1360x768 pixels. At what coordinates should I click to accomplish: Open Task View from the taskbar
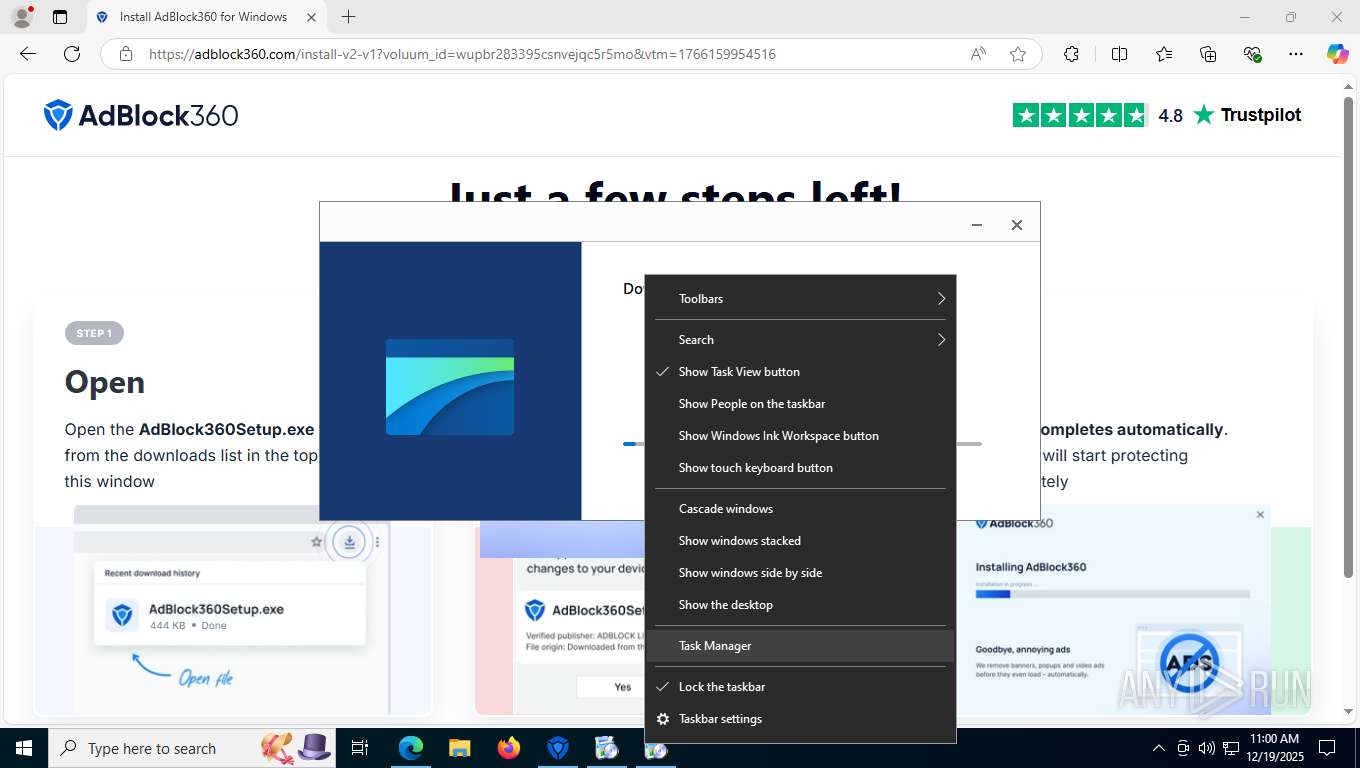[x=361, y=748]
